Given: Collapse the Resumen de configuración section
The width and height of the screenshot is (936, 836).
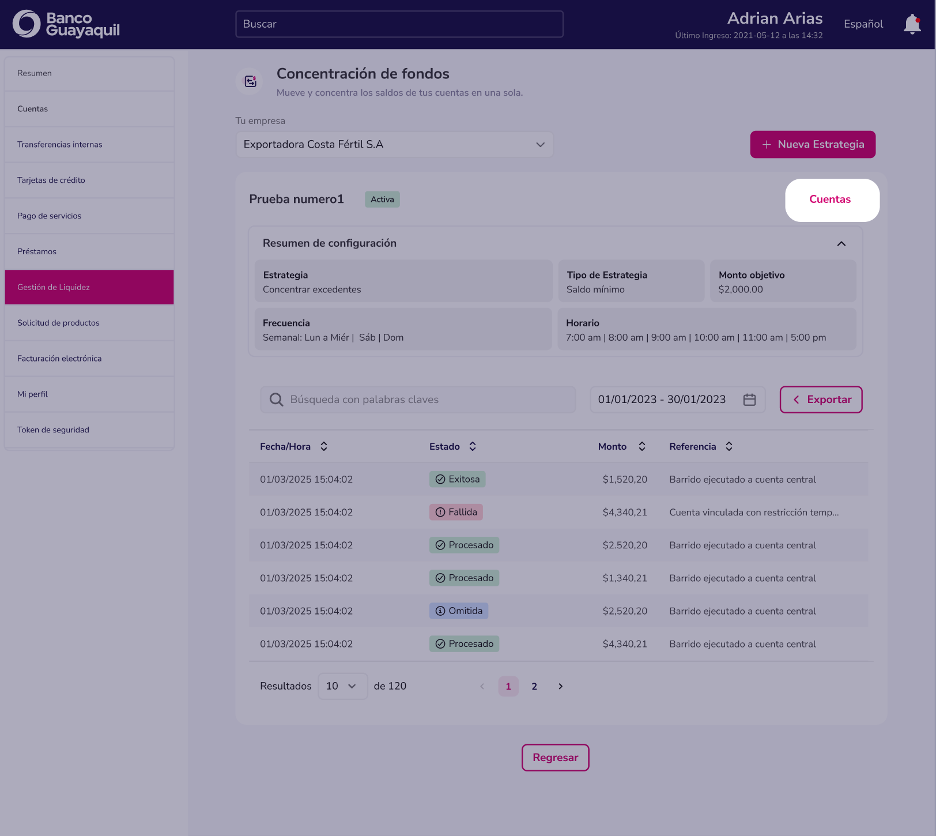Looking at the screenshot, I should tap(841, 244).
